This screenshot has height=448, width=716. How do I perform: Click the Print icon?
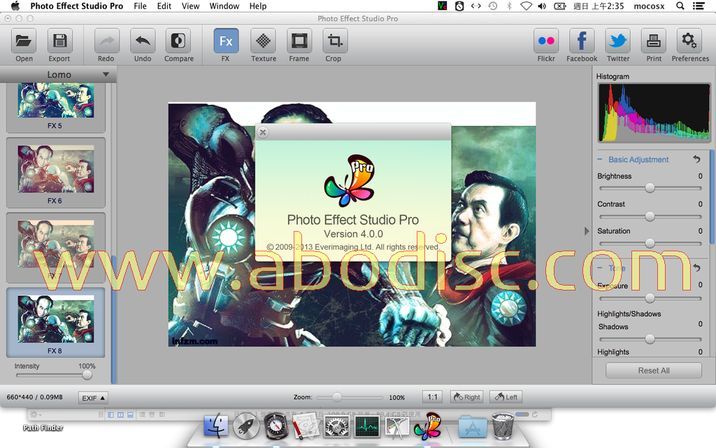click(653, 42)
